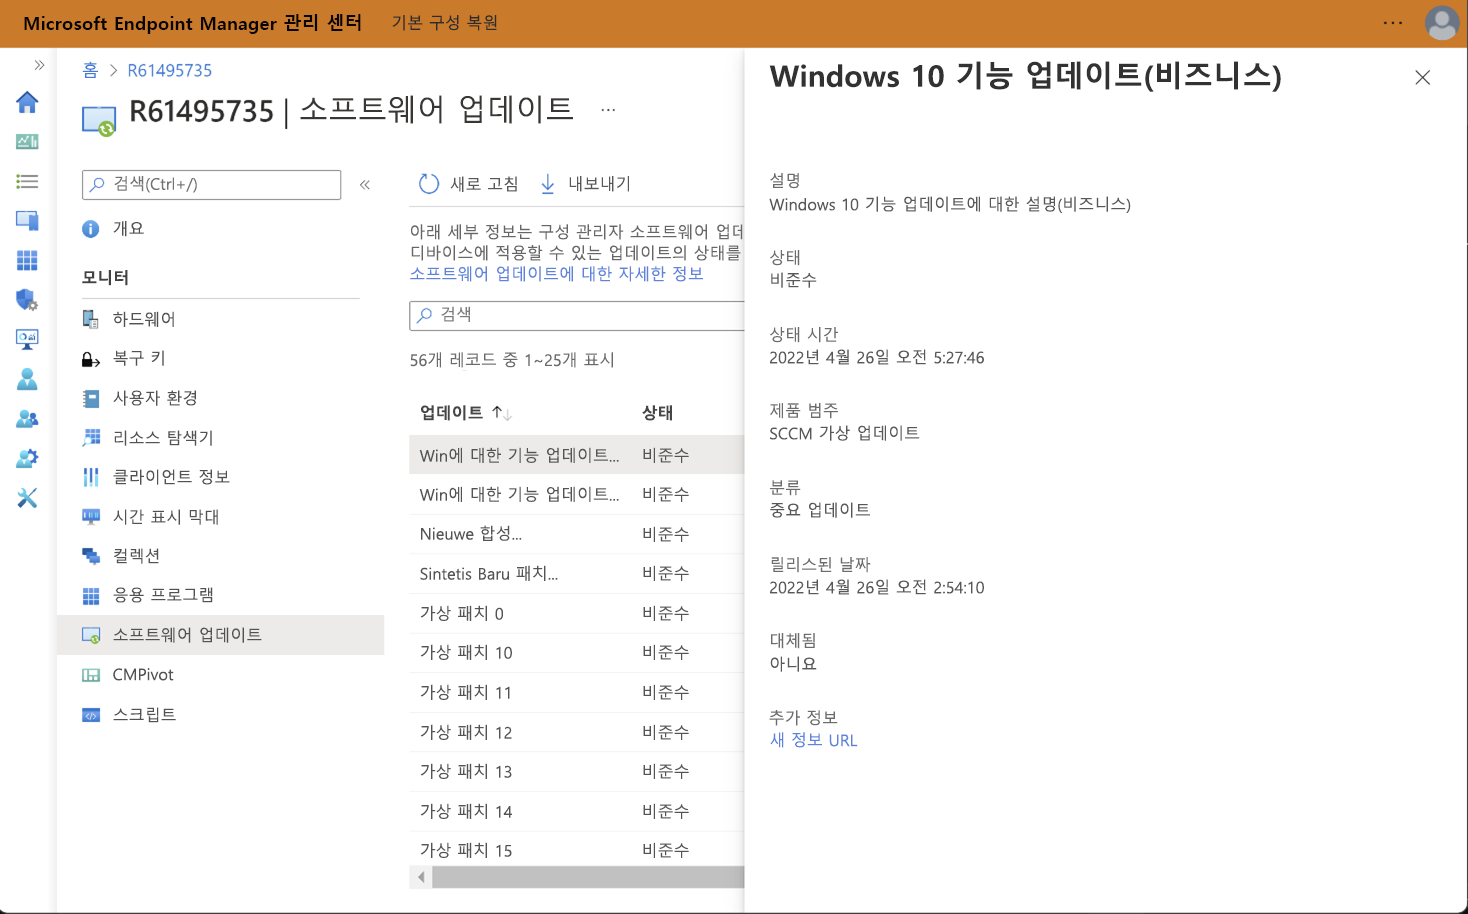Click the 개요 info icon

coord(91,229)
